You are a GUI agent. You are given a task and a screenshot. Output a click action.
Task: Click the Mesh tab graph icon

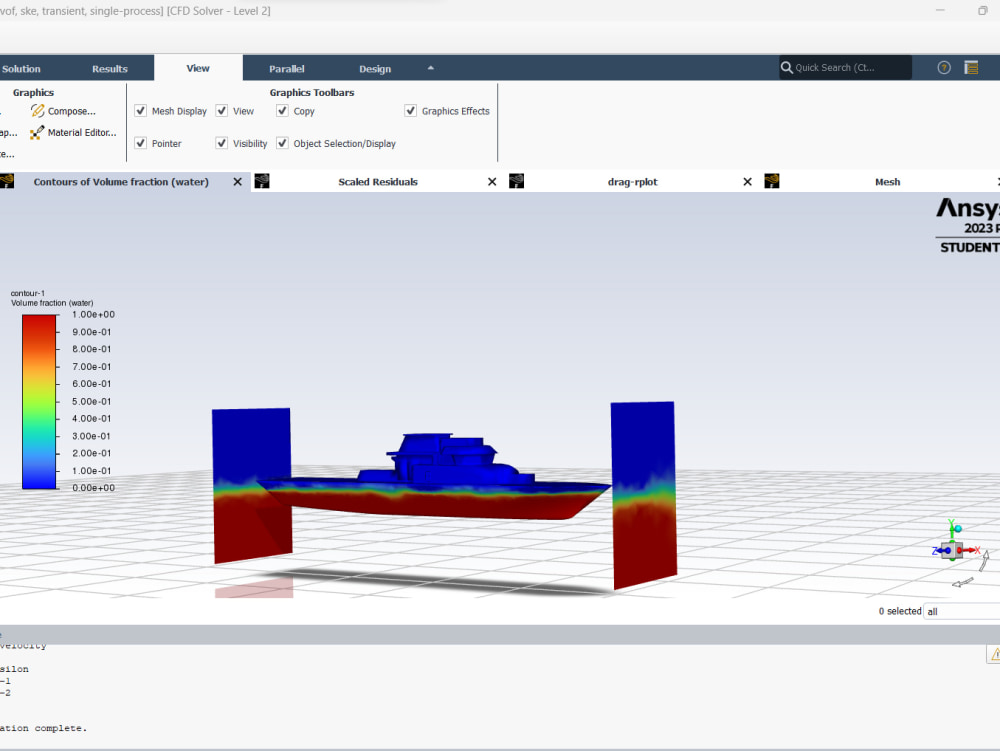click(x=771, y=181)
